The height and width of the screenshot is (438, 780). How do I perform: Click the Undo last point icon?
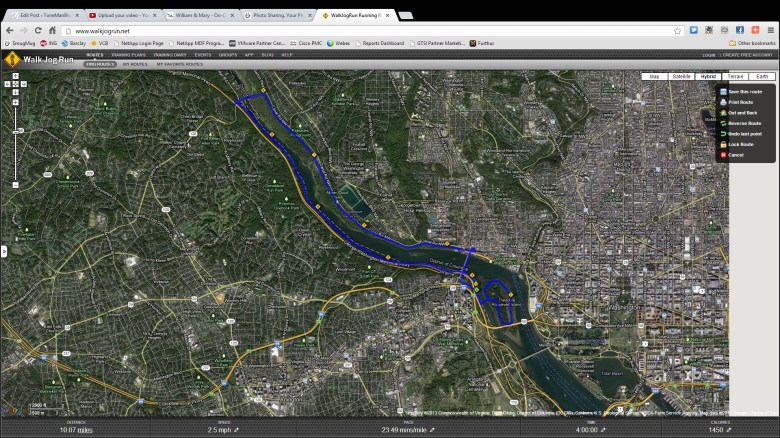click(723, 134)
